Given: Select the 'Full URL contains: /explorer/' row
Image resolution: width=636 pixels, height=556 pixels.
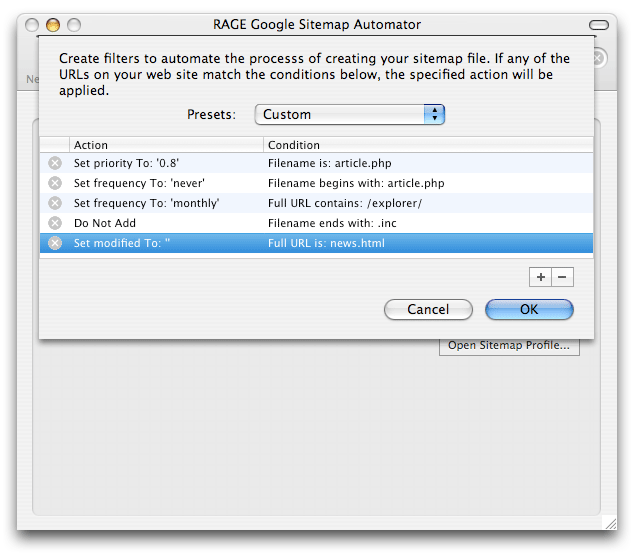Looking at the screenshot, I should (x=316, y=203).
